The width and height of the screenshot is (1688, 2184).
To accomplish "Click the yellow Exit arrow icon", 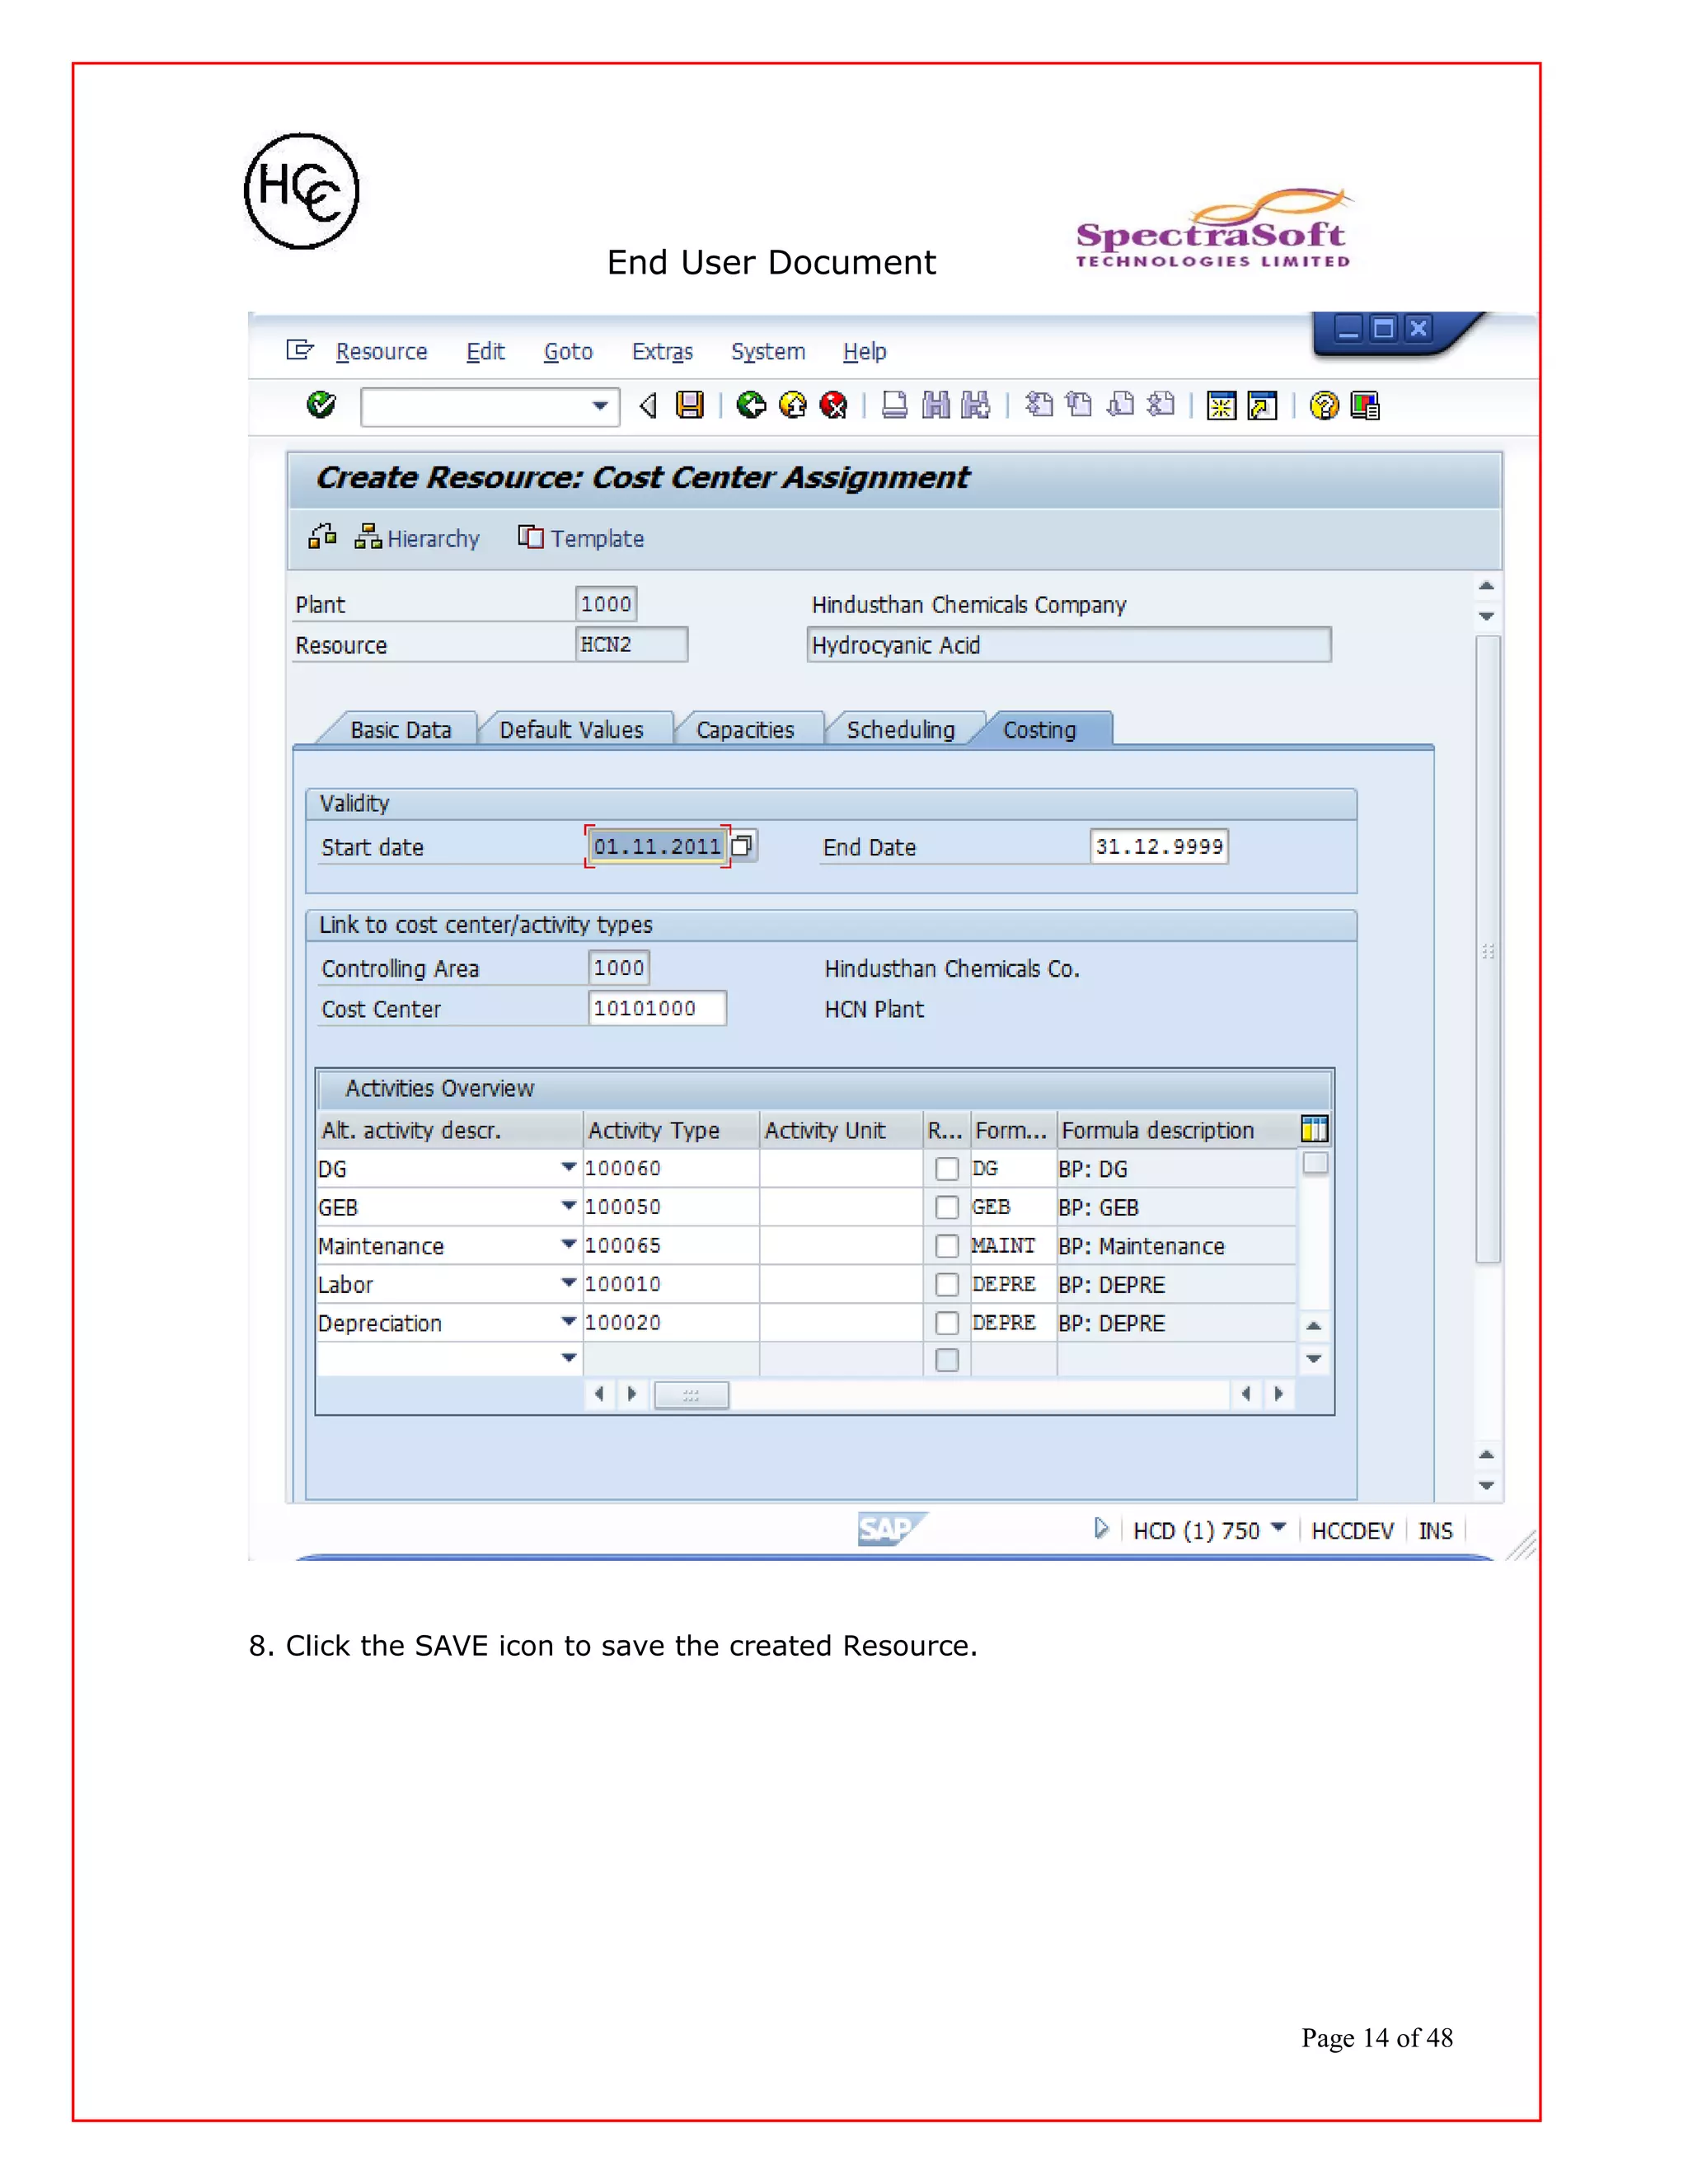I will (793, 405).
